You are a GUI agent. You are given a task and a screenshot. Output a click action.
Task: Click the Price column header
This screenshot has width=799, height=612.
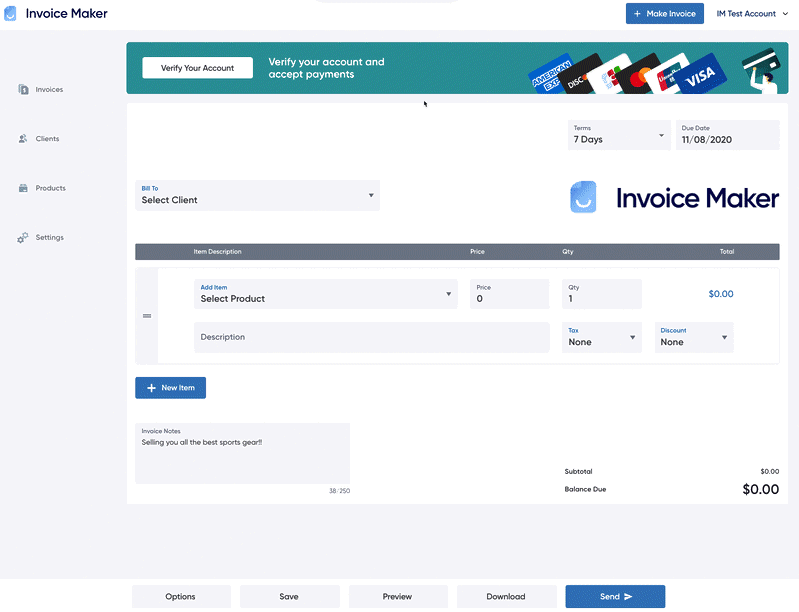point(477,252)
